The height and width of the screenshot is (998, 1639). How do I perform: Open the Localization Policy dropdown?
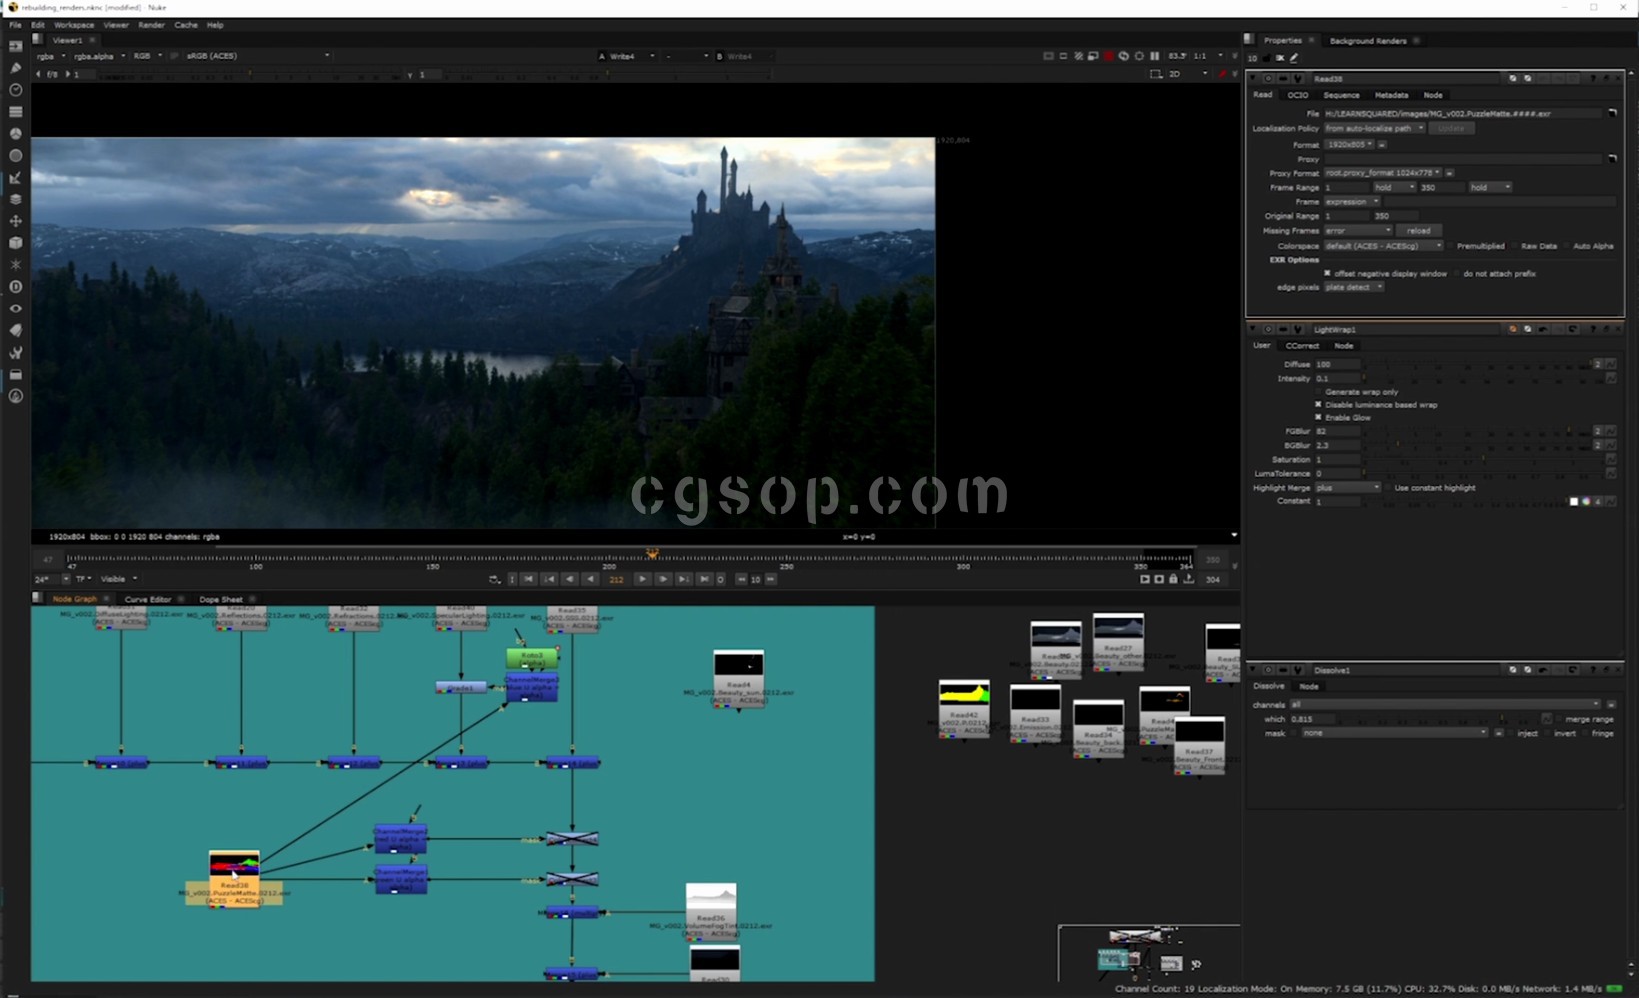[x=1374, y=128]
